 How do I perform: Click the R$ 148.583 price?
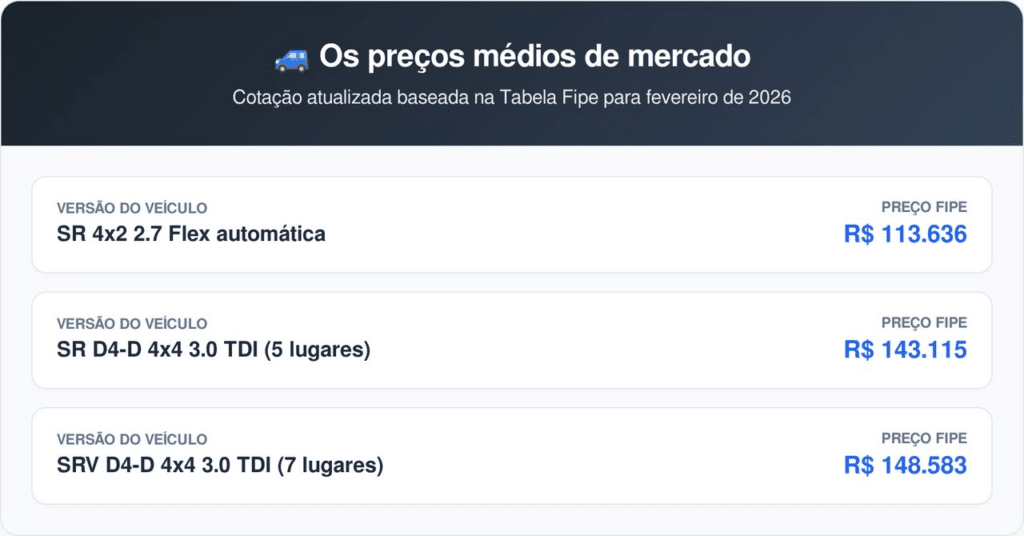click(x=905, y=466)
